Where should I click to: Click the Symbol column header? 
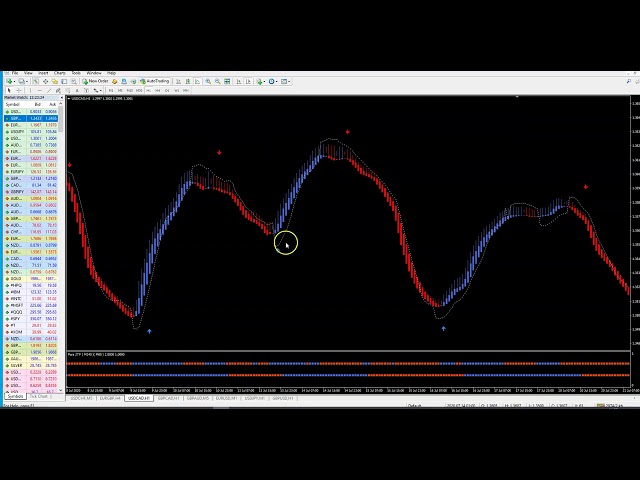(13, 104)
